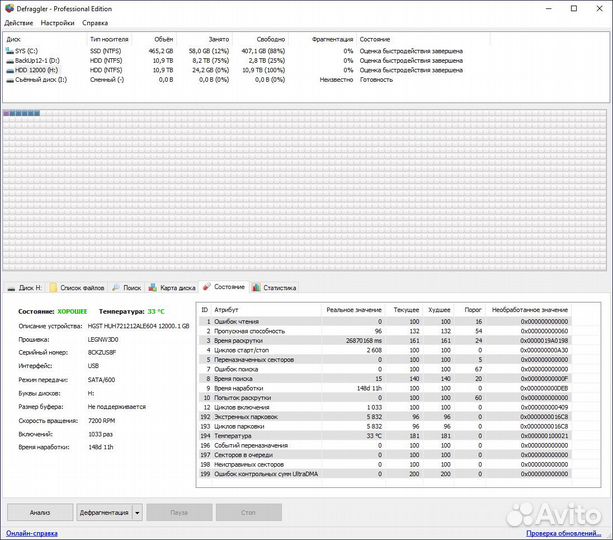Image resolution: width=613 pixels, height=540 pixels.
Task: Select the Экстренных парковок attribute row
Action: (x=385, y=417)
